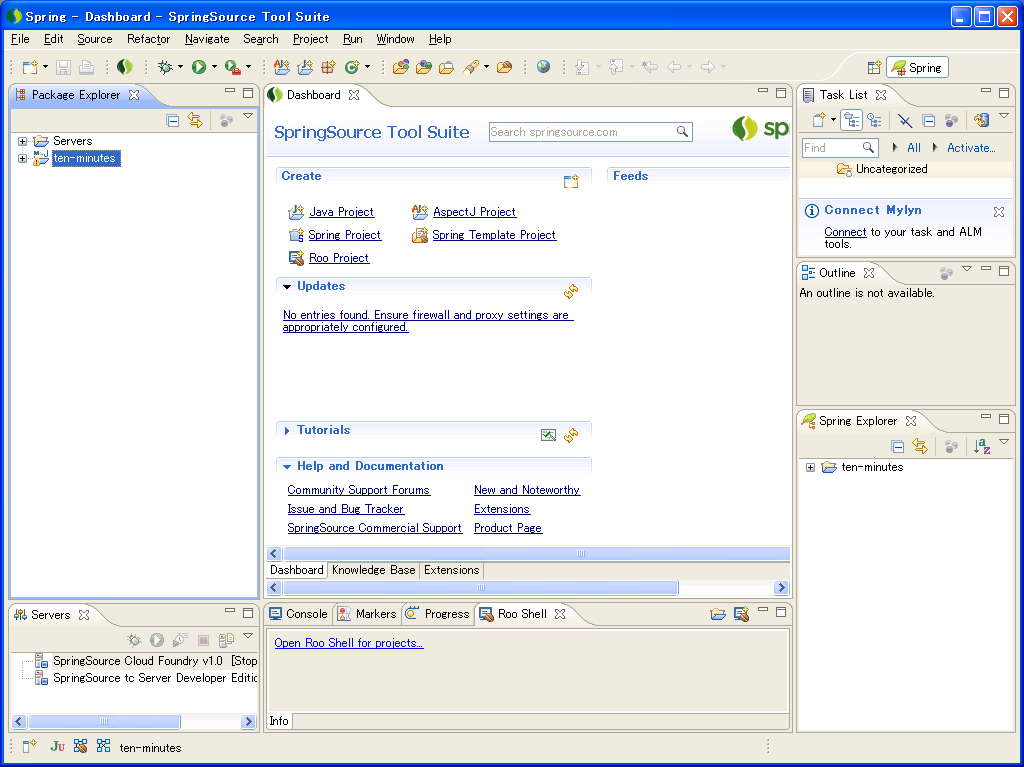Click the JUnit icon in status bar
1024x767 pixels.
[x=57, y=746]
